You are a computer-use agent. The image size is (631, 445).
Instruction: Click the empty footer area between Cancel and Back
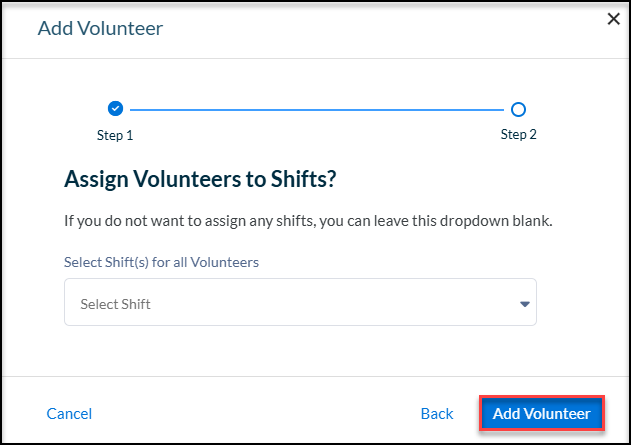[256, 414]
